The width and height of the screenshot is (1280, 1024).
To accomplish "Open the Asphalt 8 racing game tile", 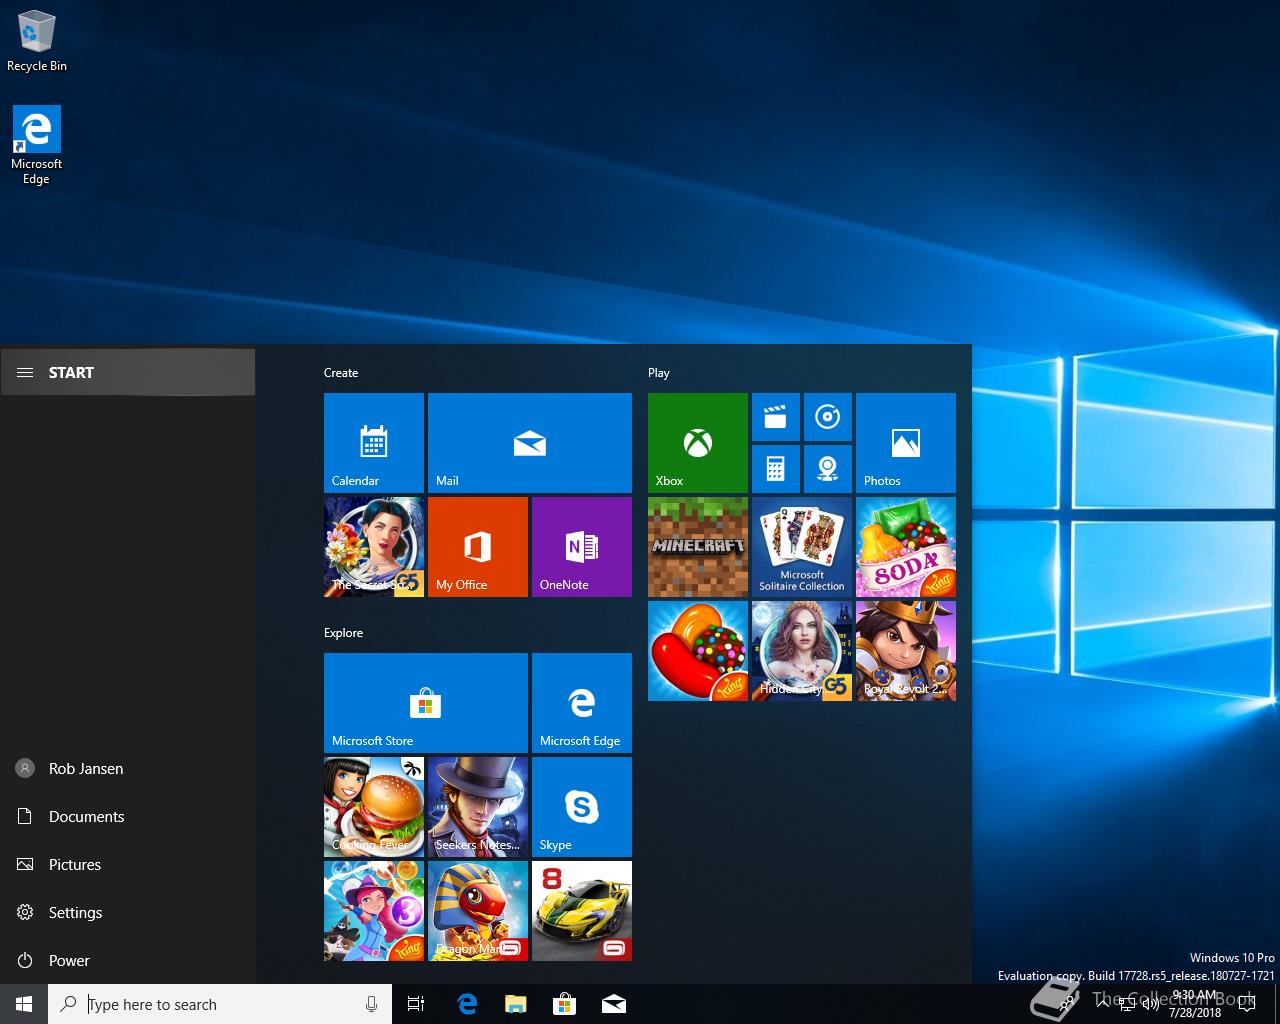I will (582, 911).
